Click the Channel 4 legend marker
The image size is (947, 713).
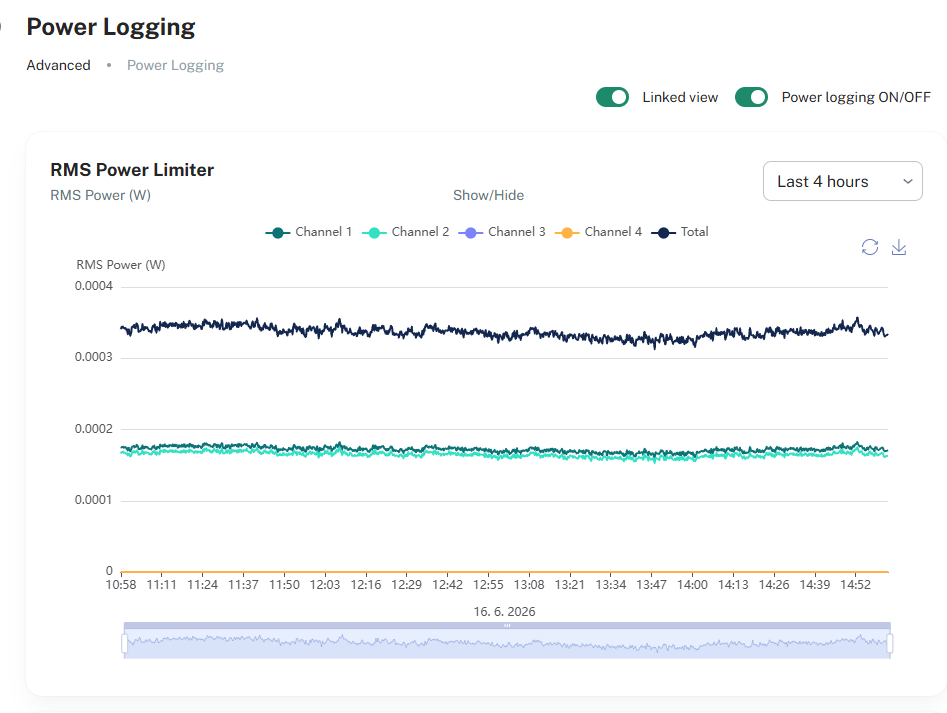tap(567, 233)
